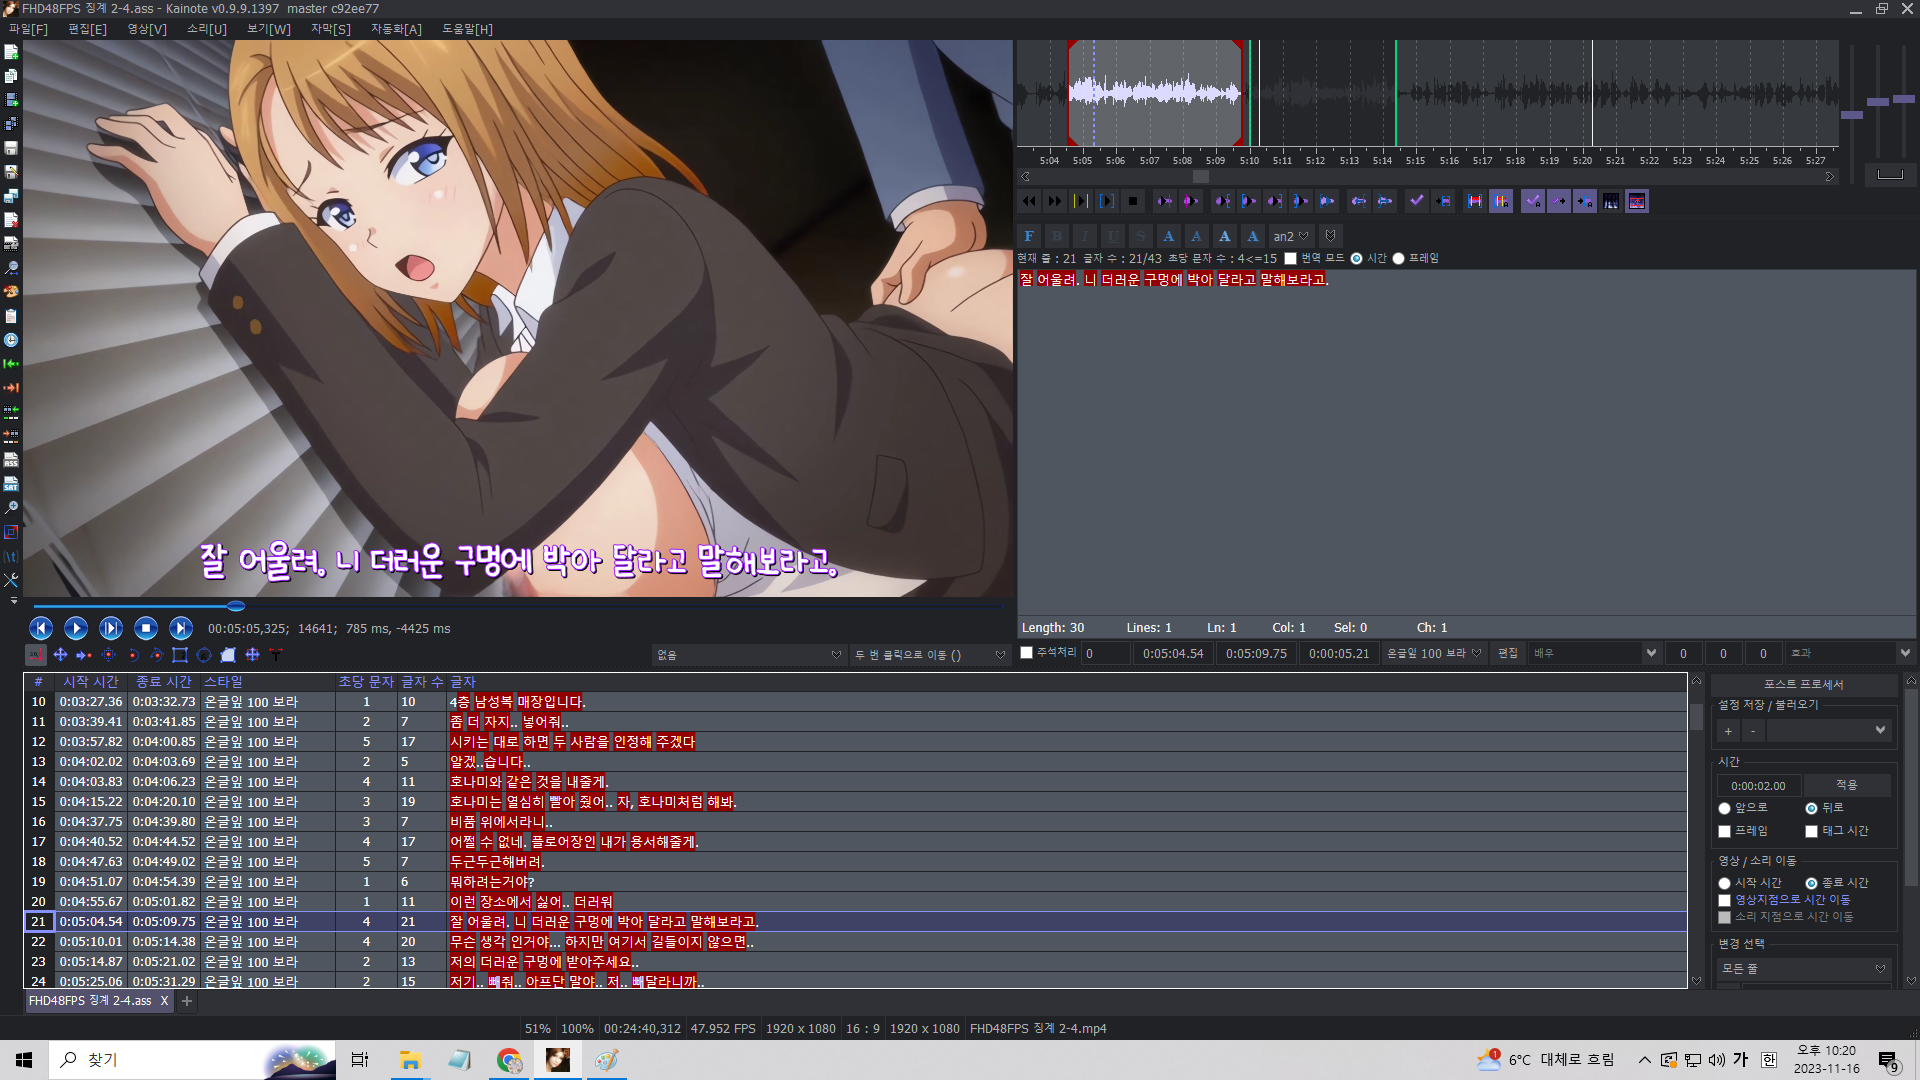The height and width of the screenshot is (1080, 1920).
Task: Click the audio stop square button
Action: pyautogui.click(x=1133, y=201)
